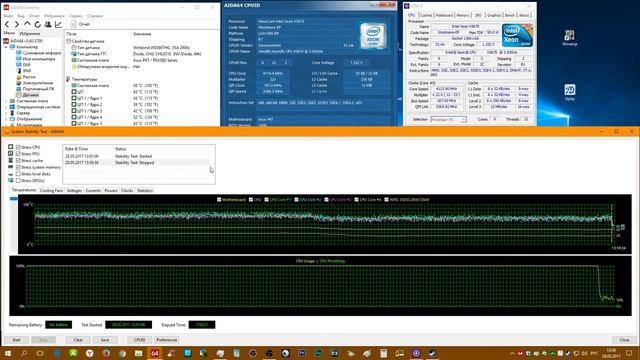Open the Uplay desktop shortcut
Viewport: 640px width, 360px height.
pyautogui.click(x=570, y=92)
